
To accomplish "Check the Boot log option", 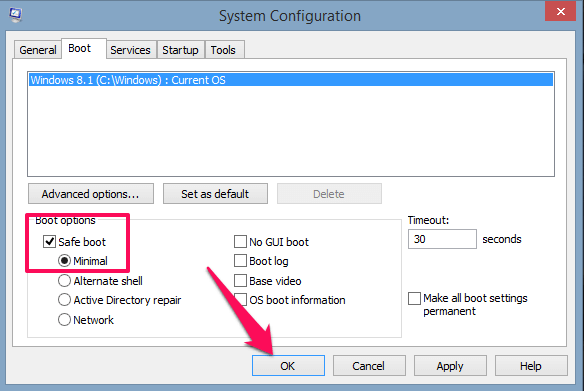I will (x=240, y=261).
